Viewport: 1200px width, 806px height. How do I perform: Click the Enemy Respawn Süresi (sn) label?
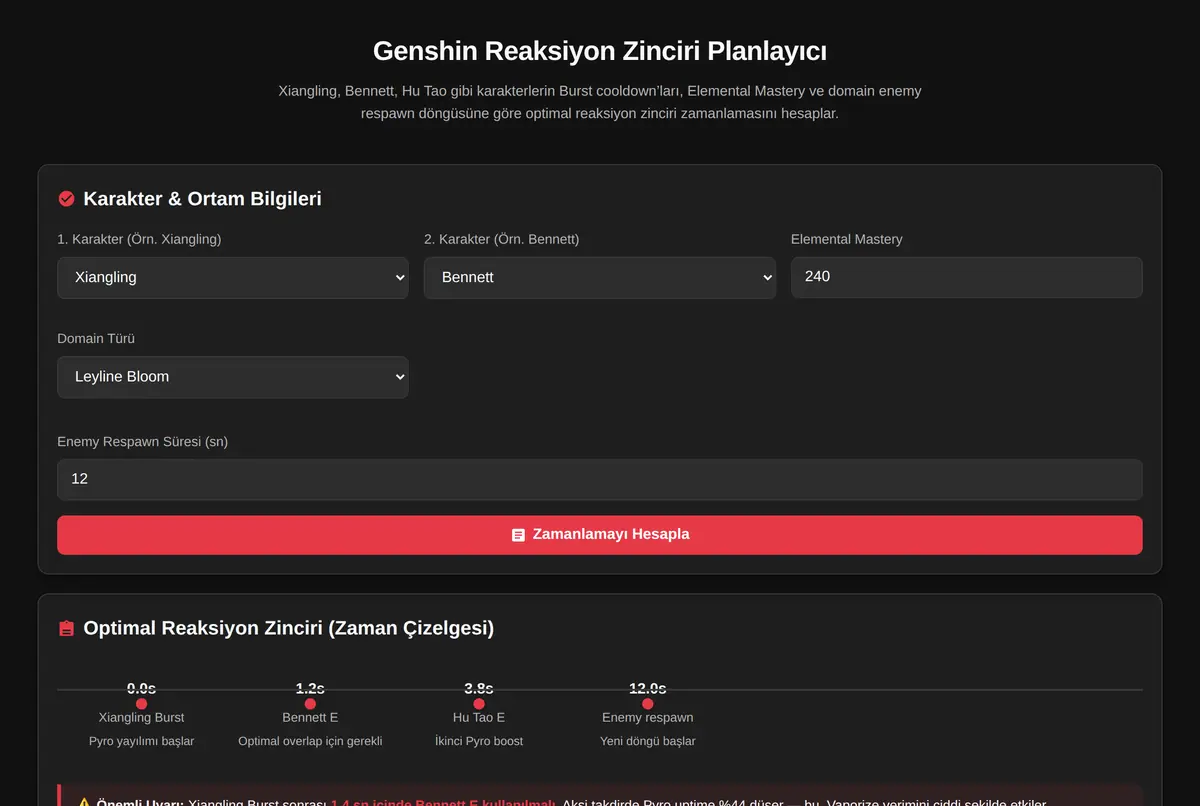142,441
